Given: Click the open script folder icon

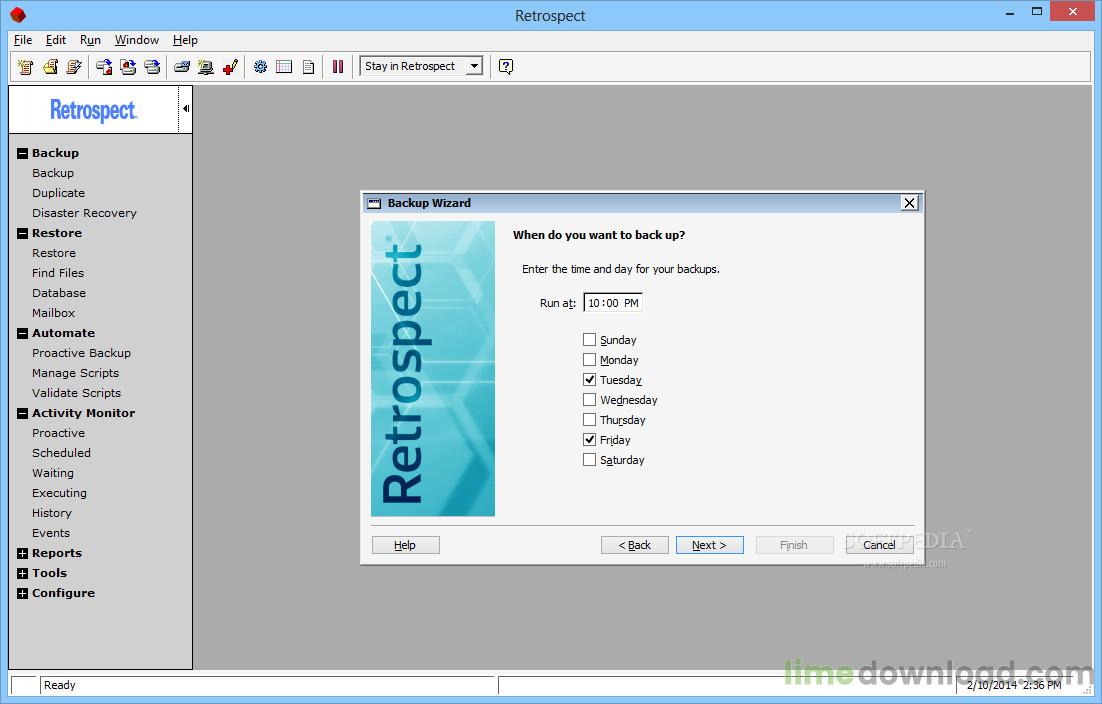Looking at the screenshot, I should 50,67.
